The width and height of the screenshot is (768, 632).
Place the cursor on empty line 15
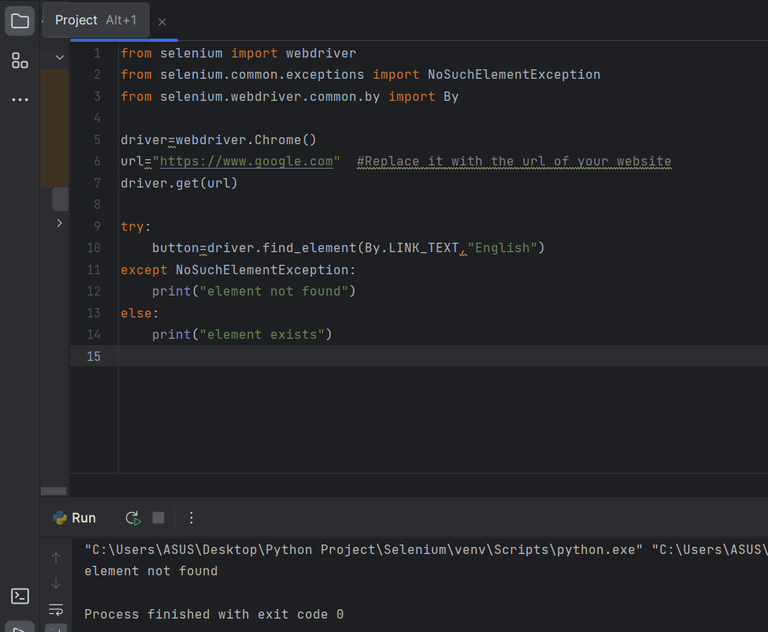click(400, 357)
